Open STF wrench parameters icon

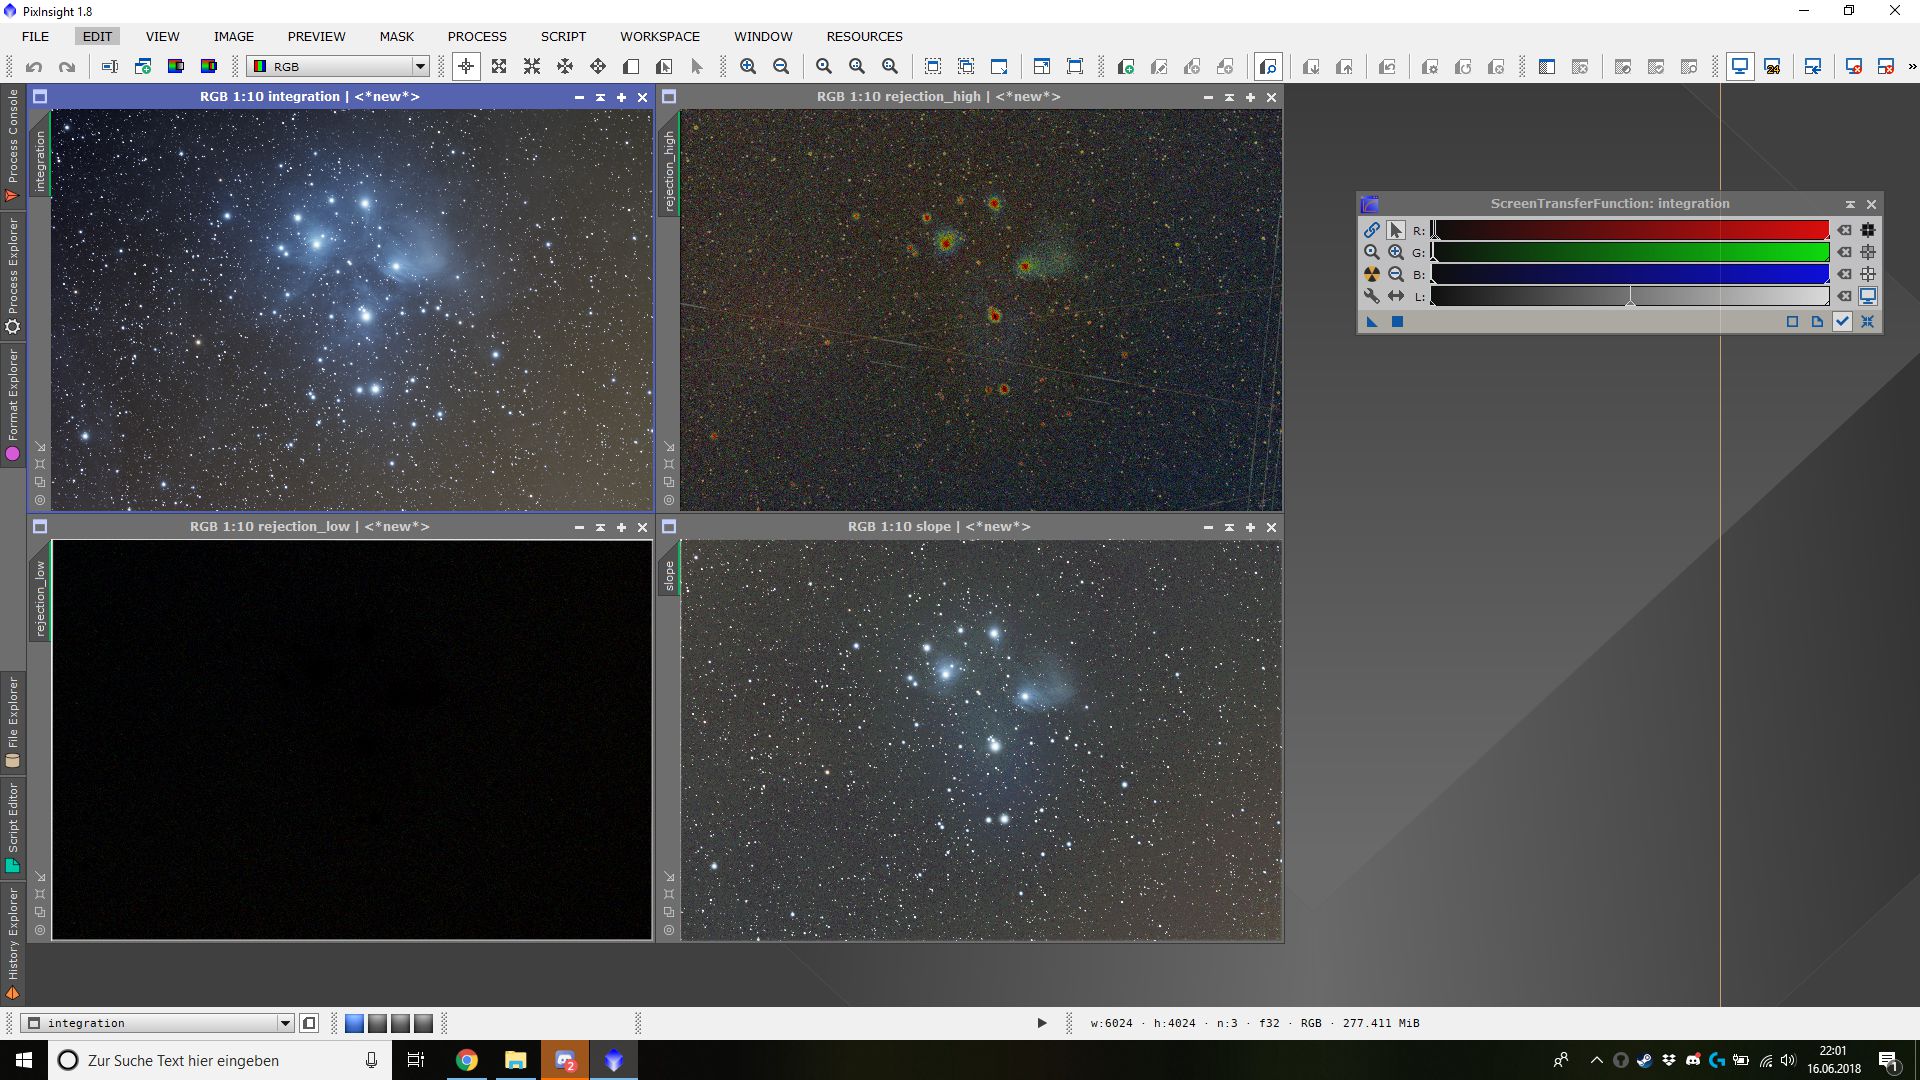(x=1372, y=296)
